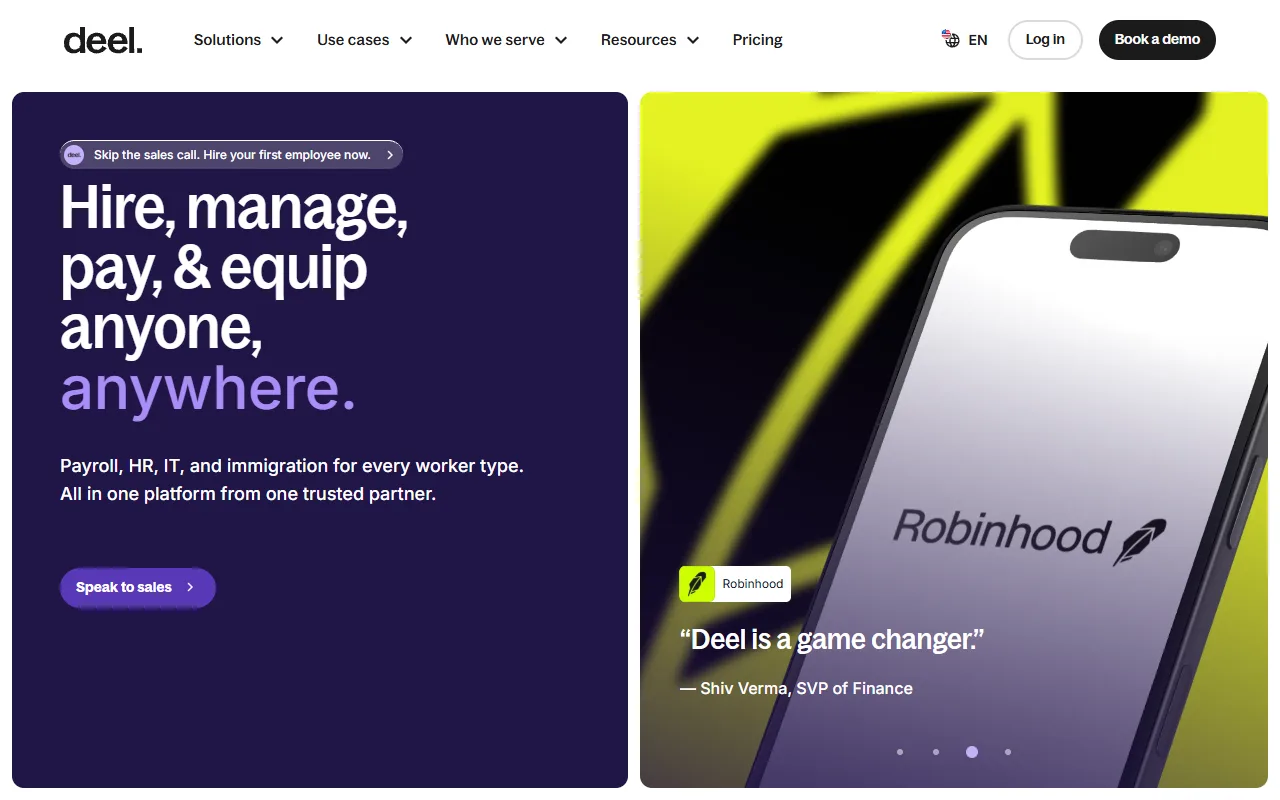
Task: Click the arrow in the Skip the sales call banner
Action: (x=390, y=155)
